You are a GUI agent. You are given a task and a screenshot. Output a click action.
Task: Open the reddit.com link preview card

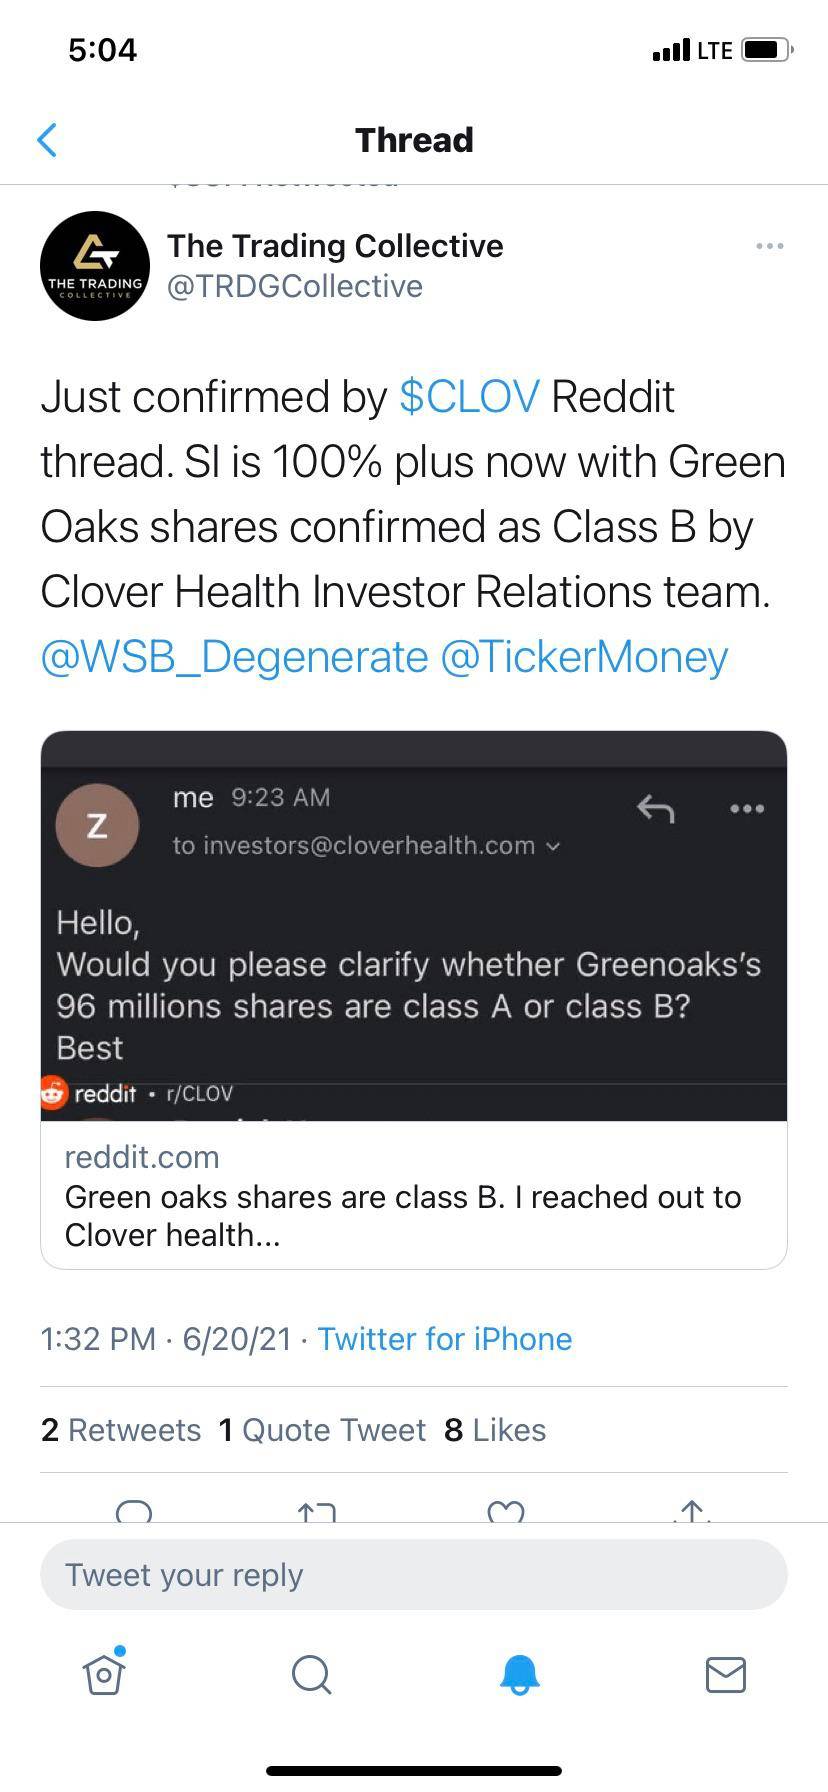(413, 1195)
